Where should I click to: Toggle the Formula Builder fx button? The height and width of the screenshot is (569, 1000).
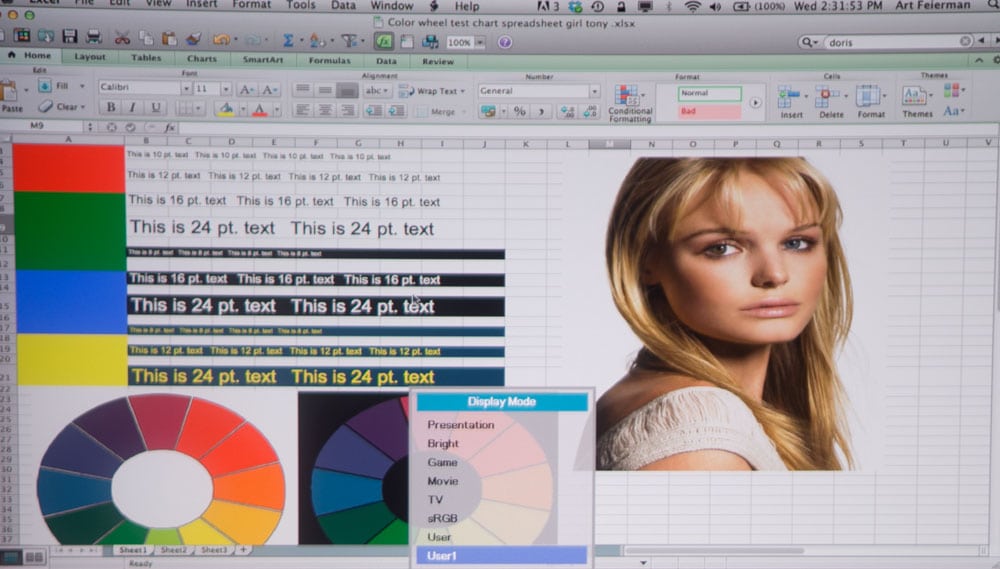pos(383,41)
